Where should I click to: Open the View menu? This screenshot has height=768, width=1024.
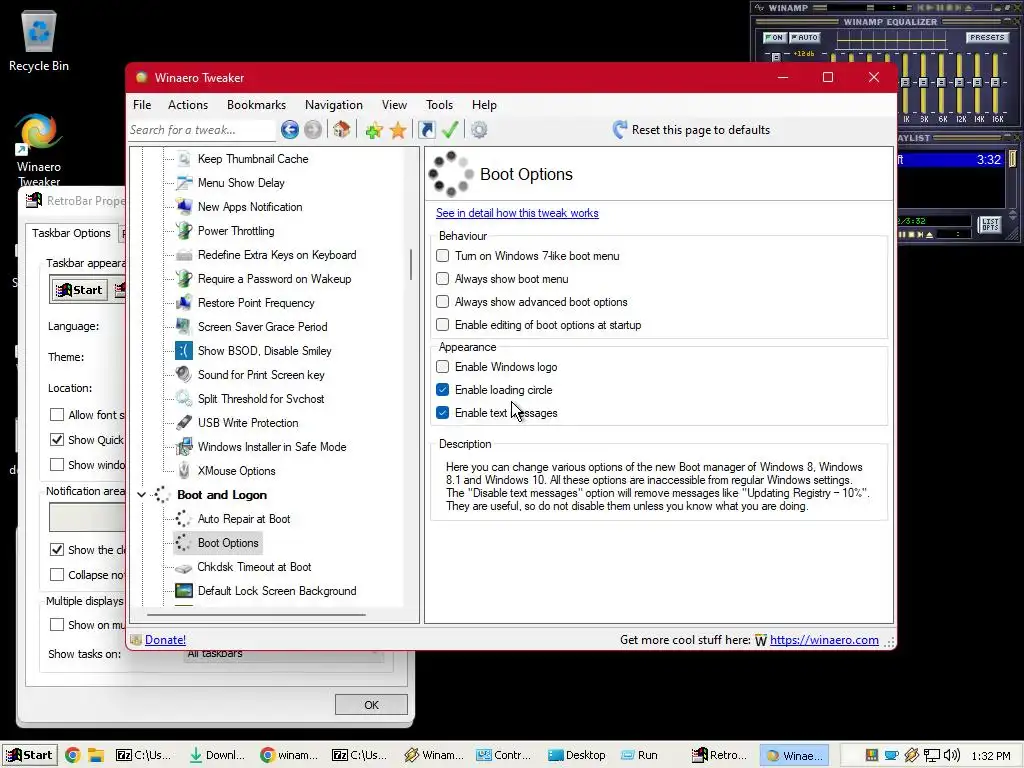click(394, 105)
